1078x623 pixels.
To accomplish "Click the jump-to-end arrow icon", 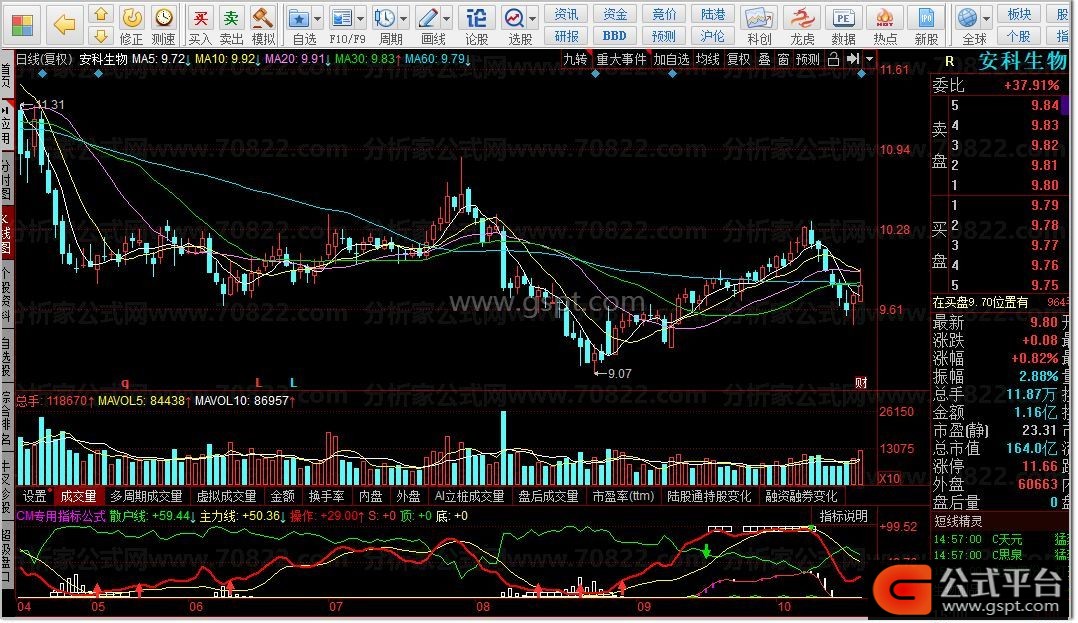I will pyautogui.click(x=853, y=59).
